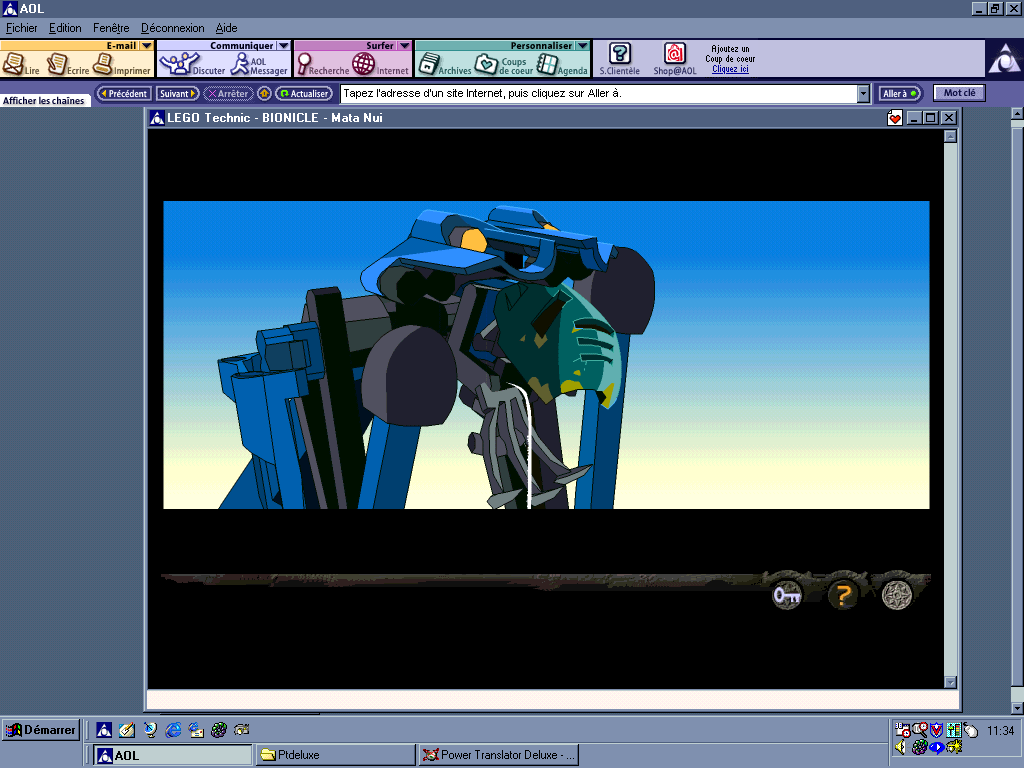Viewport: 1024px width, 768px height.
Task: Add page to favorites with heart icon
Action: pyautogui.click(x=895, y=118)
